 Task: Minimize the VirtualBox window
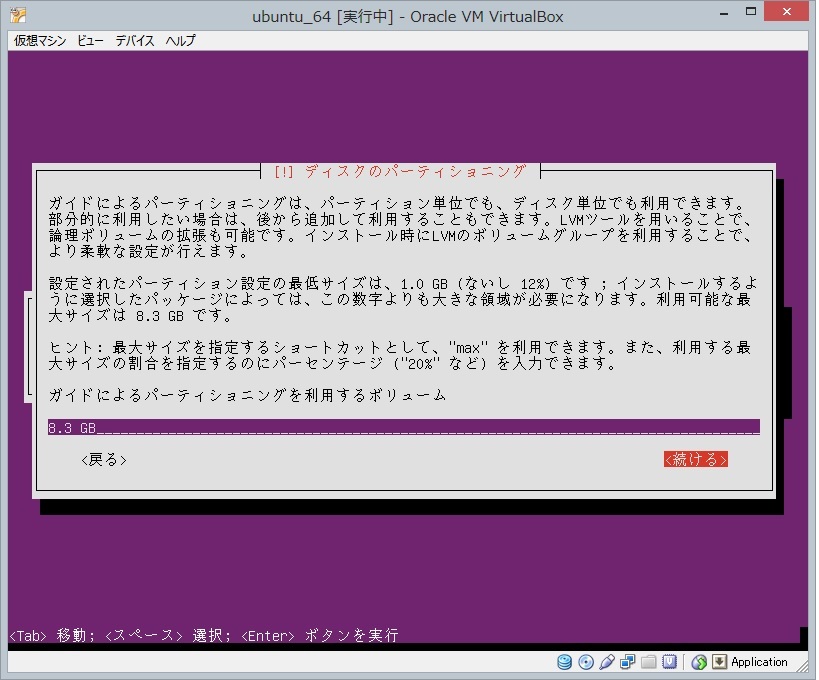724,13
